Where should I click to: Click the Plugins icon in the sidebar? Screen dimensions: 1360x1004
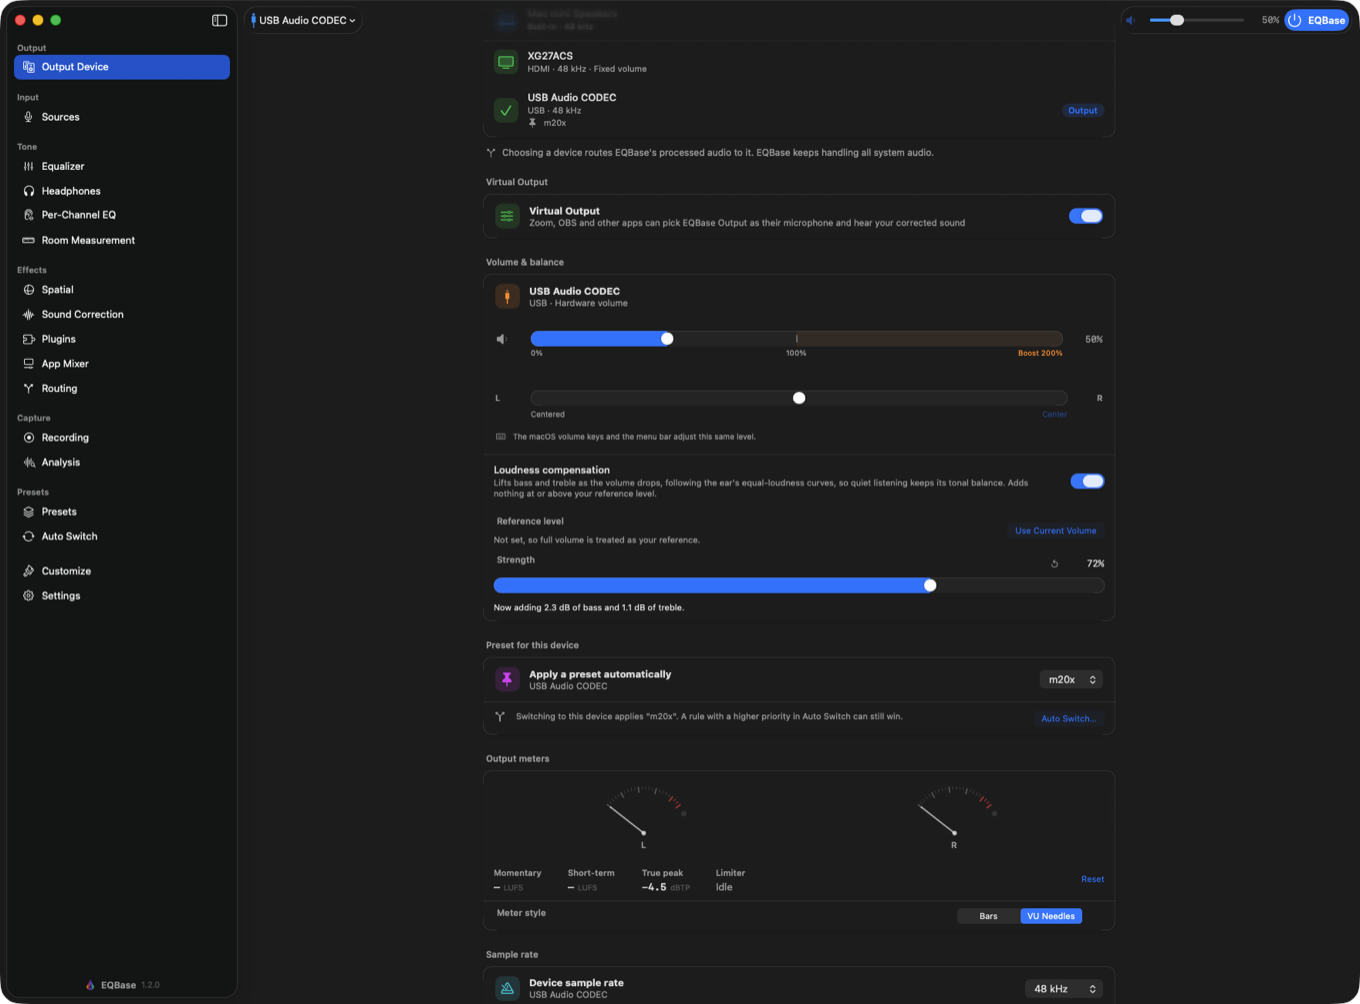coord(28,339)
